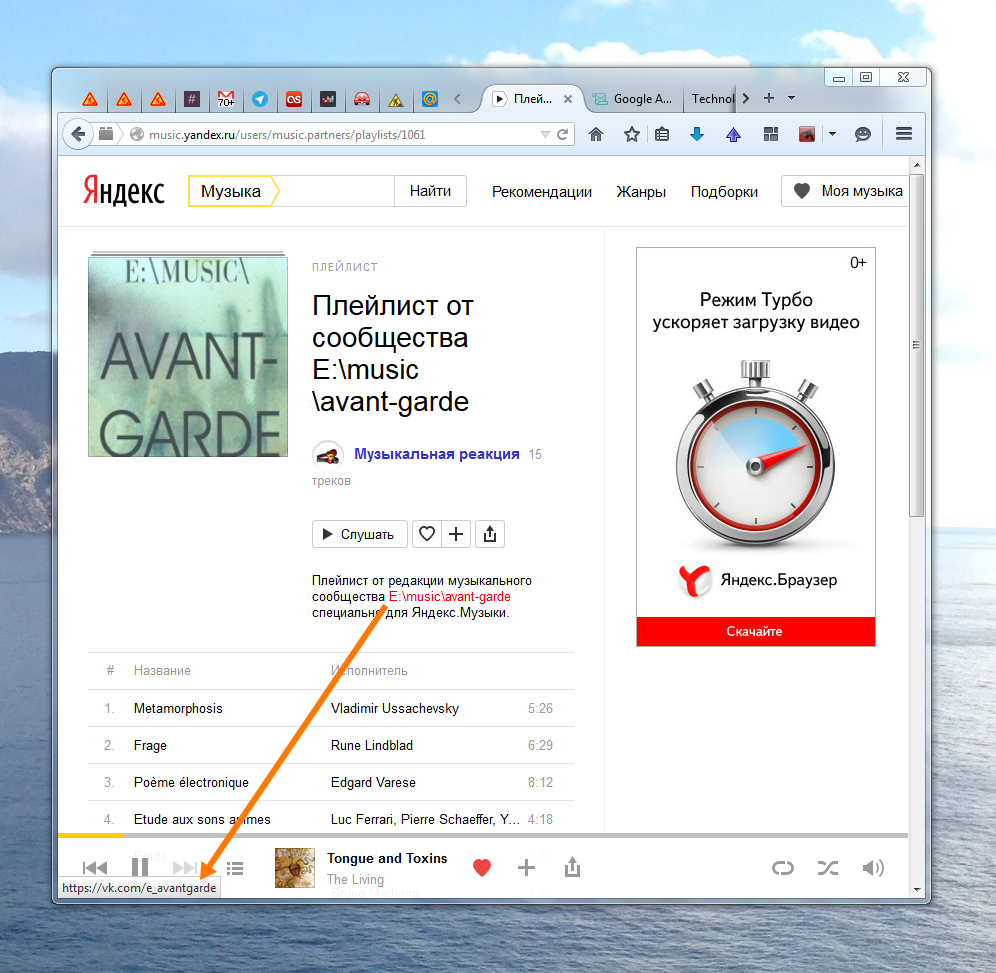Click the blue upward arrow toolbar icon
The width and height of the screenshot is (996, 973).
[x=733, y=134]
